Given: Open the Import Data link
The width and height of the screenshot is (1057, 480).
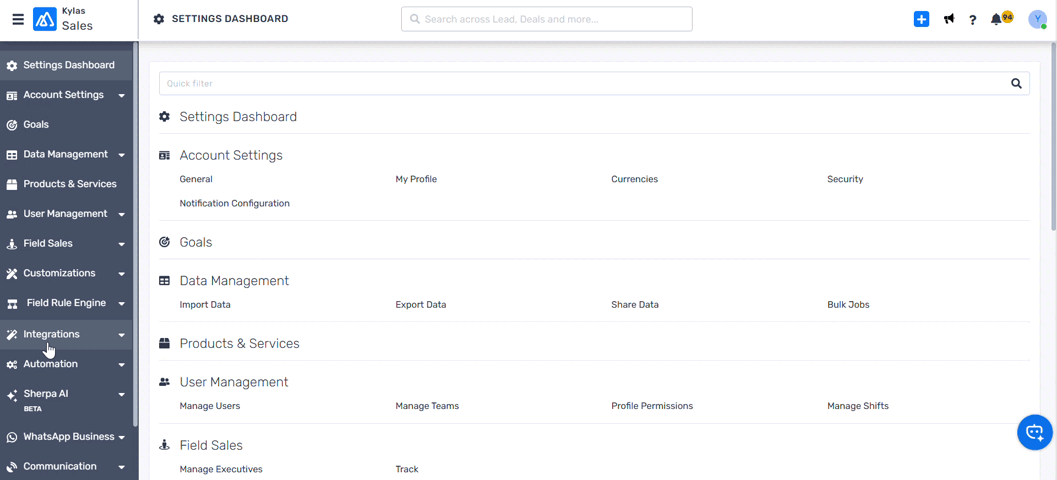Looking at the screenshot, I should [x=205, y=304].
